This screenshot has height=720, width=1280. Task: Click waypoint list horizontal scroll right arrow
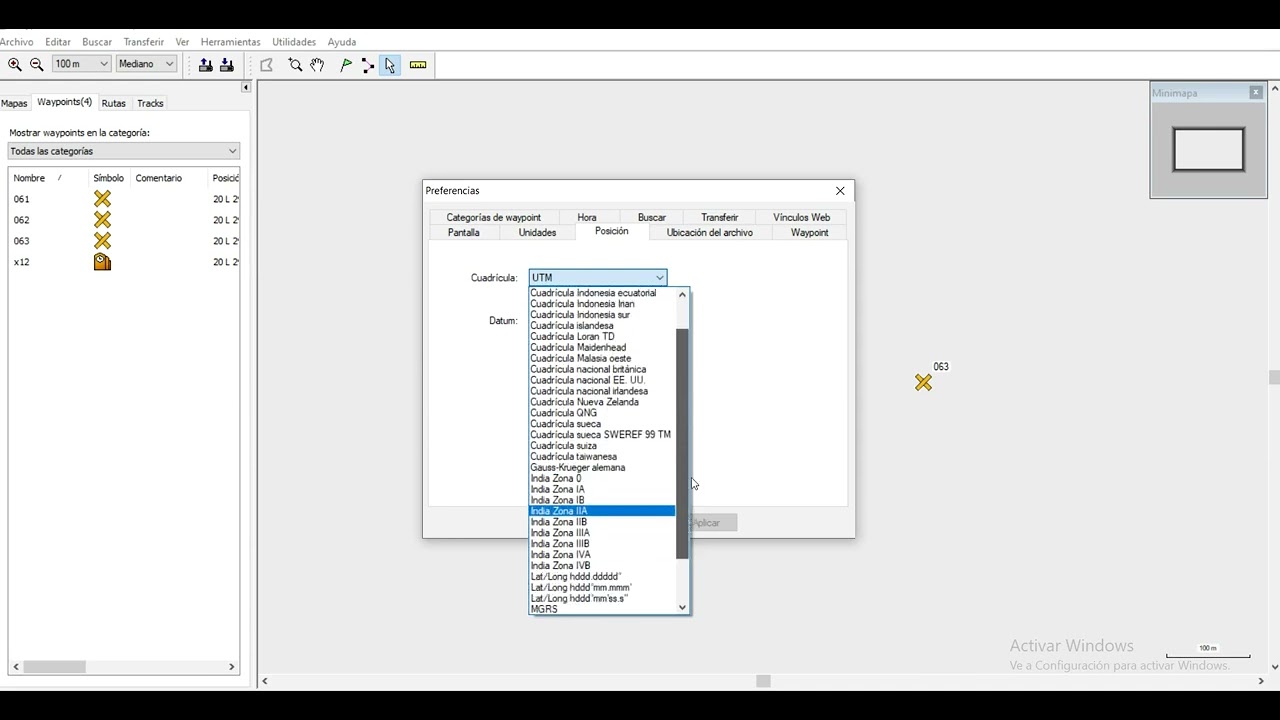point(232,667)
